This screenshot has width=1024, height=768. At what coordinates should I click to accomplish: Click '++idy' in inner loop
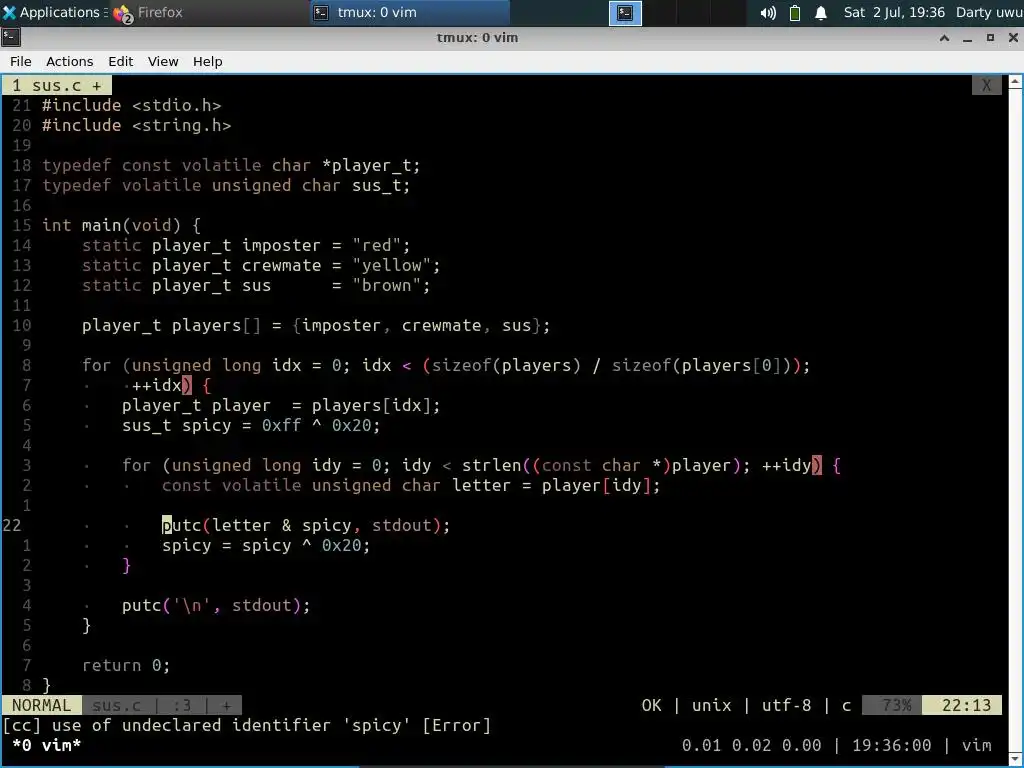point(786,465)
